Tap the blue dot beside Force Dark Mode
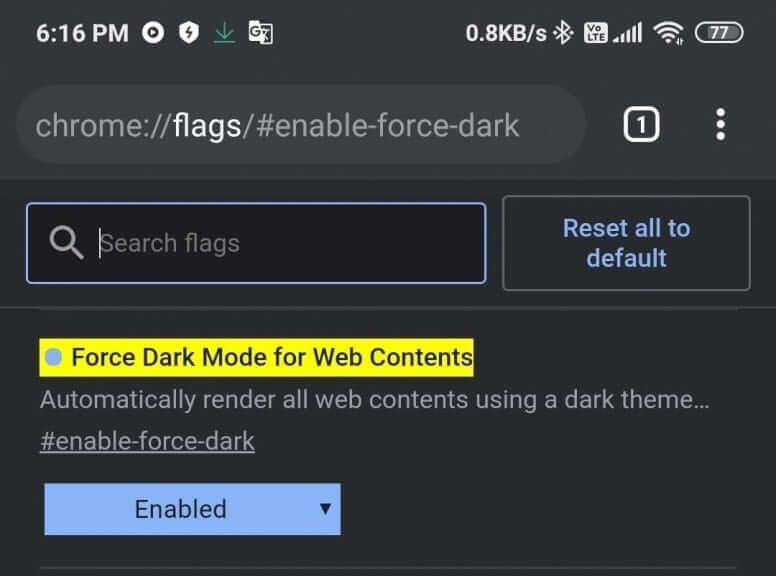776x576 pixels. pos(54,357)
